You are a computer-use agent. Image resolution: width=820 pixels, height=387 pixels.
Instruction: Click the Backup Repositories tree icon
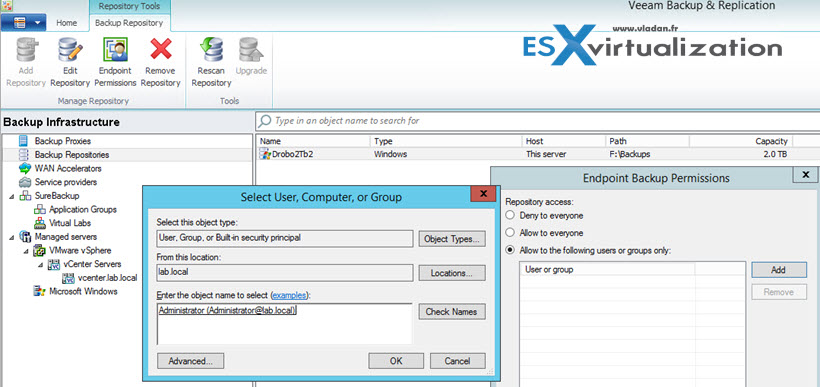24,155
